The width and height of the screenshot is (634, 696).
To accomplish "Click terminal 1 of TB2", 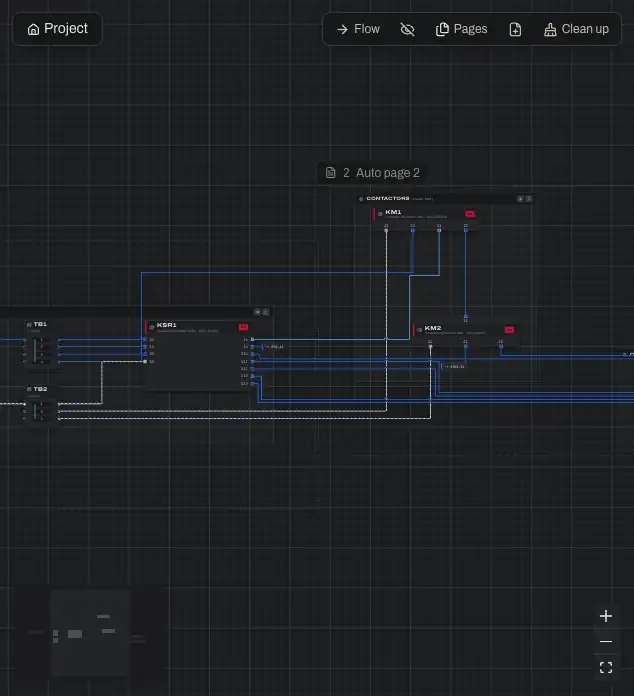I will tap(42, 404).
